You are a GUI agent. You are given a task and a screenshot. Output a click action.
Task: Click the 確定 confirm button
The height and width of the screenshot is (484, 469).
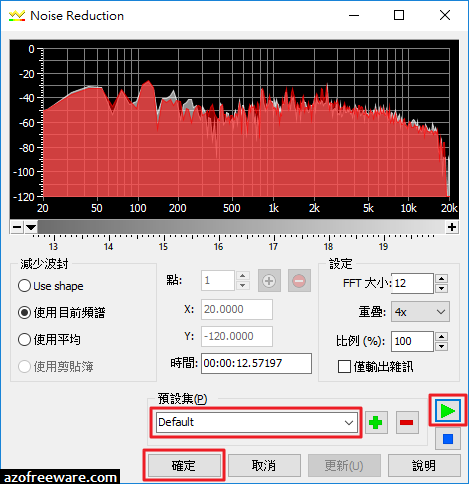[x=184, y=465]
